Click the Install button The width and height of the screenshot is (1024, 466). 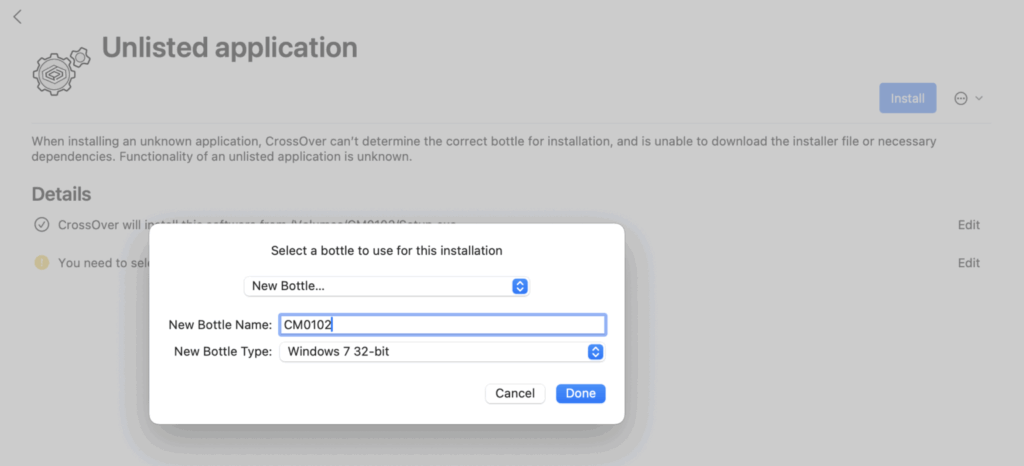(907, 98)
